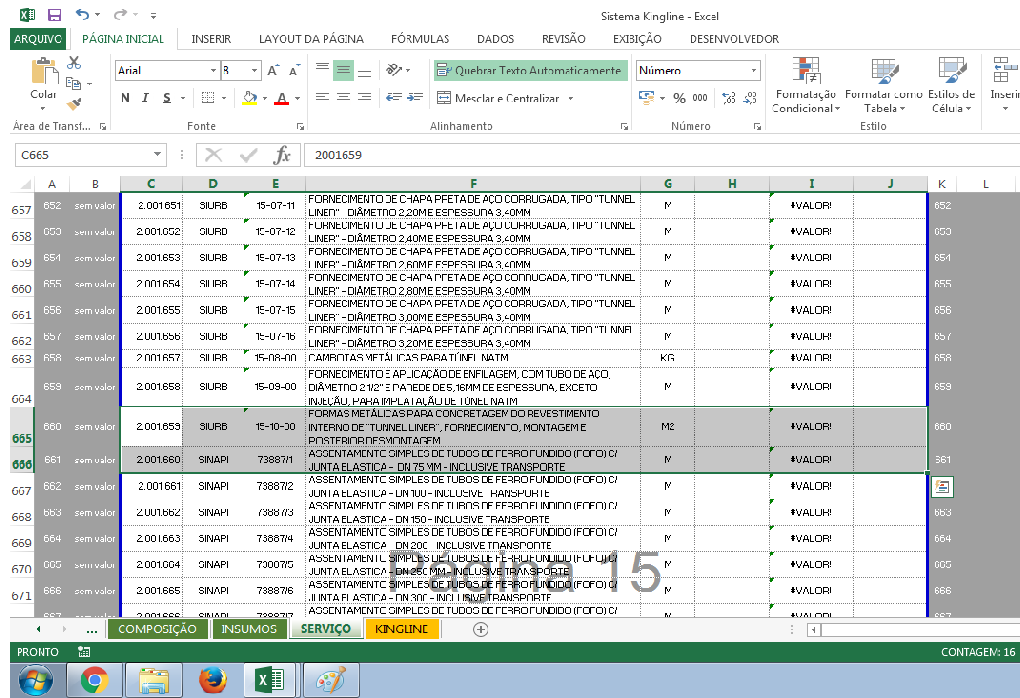The image size is (1020, 698).
Task: Open the KINGLINE sheet tab
Action: [401, 629]
